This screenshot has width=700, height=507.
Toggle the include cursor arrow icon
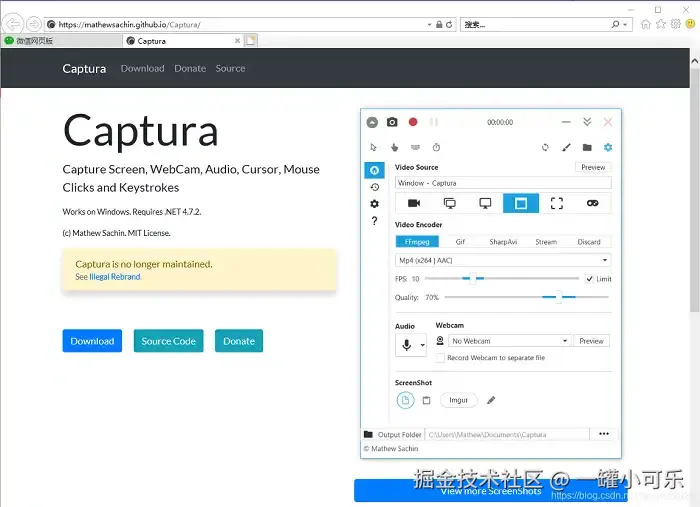pyautogui.click(x=374, y=147)
